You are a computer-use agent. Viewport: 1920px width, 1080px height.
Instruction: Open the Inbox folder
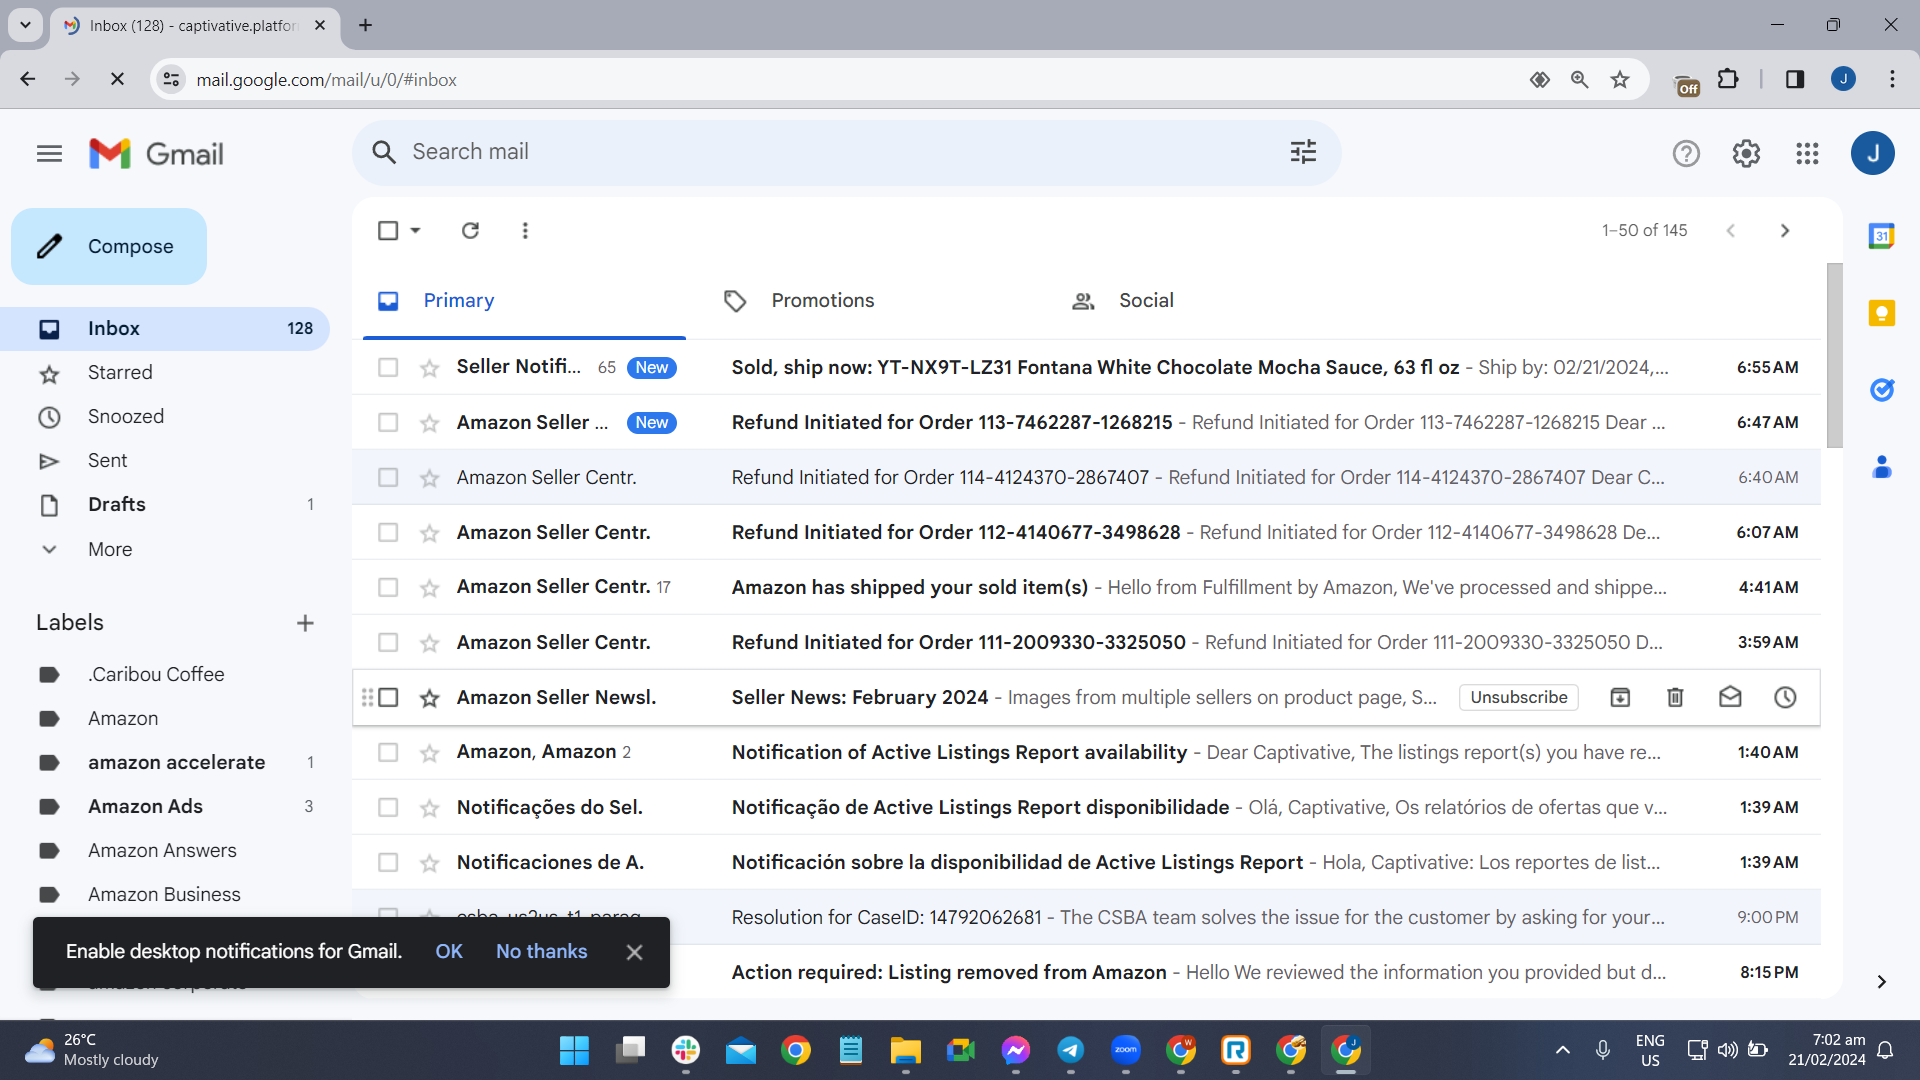[165, 329]
